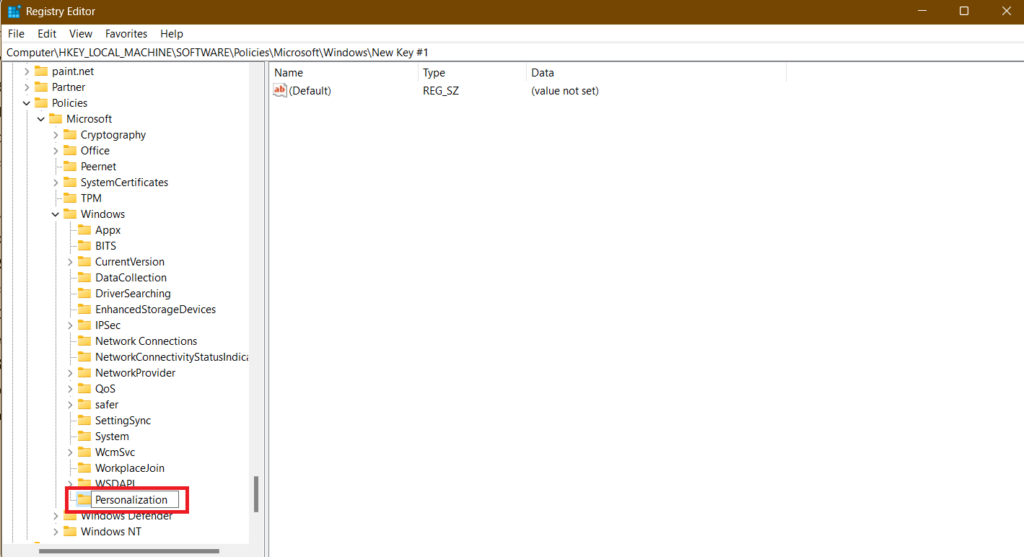Click the folder icon beside SettingSync
The image size is (1024, 557).
[84, 421]
